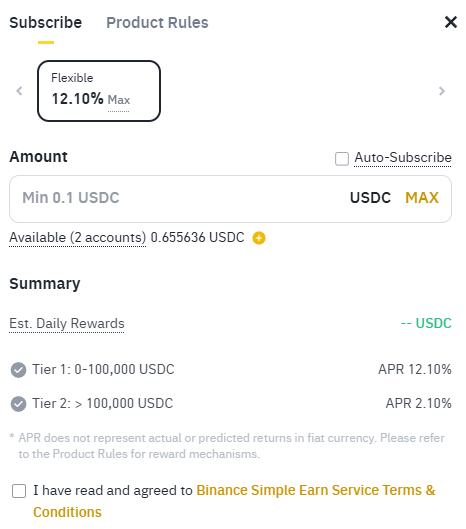Switch to the Product Rules tab
466x529 pixels.
[157, 23]
